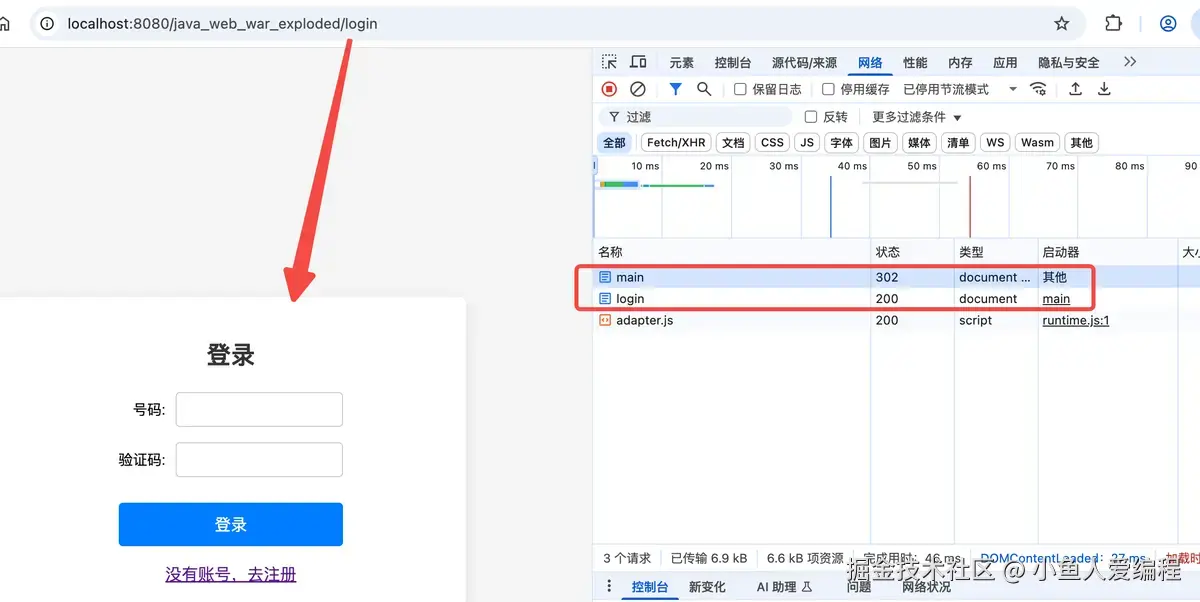Click the browser address bar URL
The height and width of the screenshot is (602, 1200).
point(222,23)
